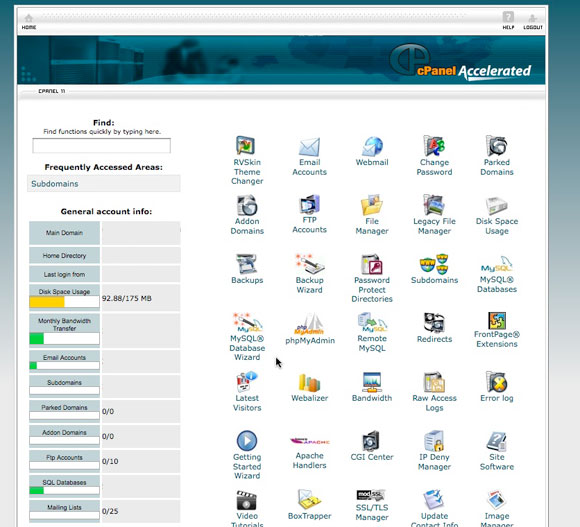580x527 pixels.
Task: Launch Webmail icon
Action: click(372, 146)
